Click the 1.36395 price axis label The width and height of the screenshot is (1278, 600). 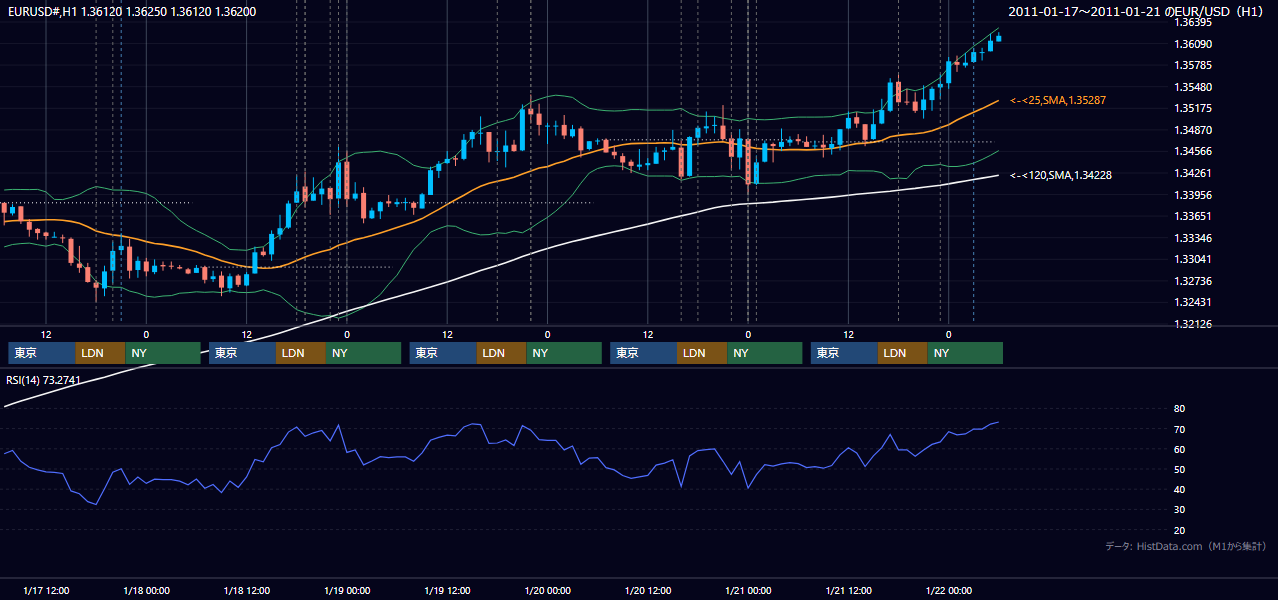tap(1192, 22)
